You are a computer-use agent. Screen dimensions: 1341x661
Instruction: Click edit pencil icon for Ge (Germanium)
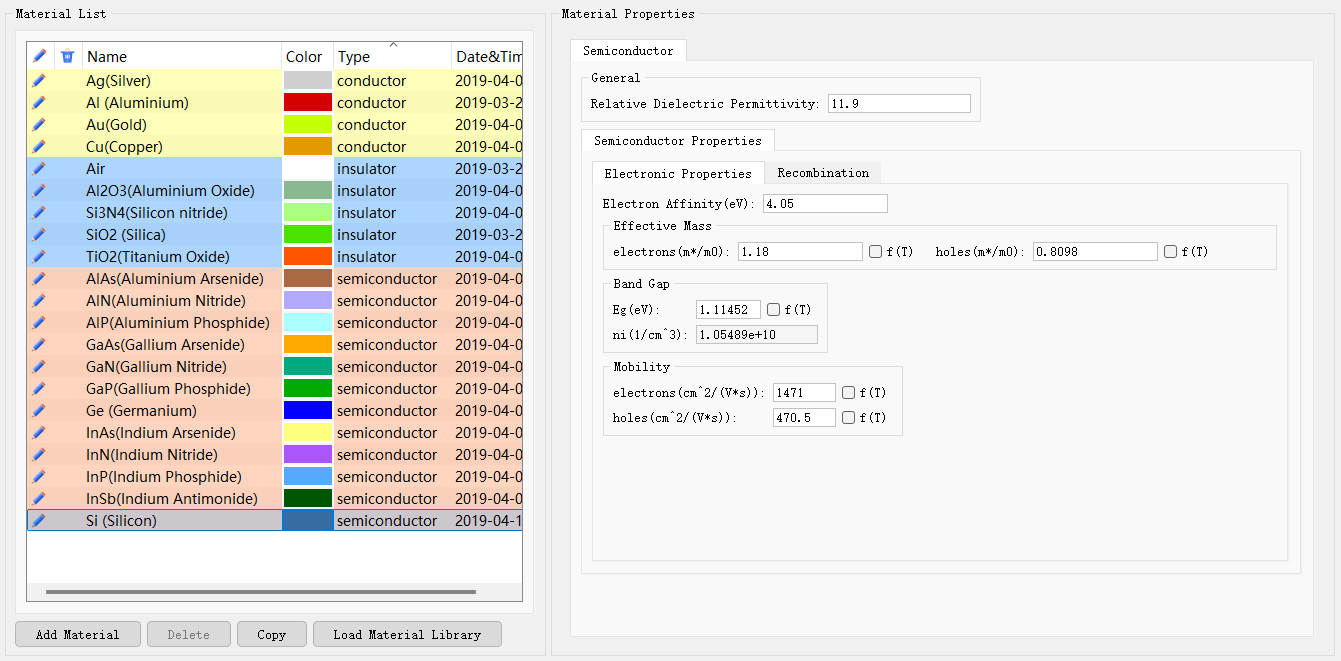click(39, 410)
